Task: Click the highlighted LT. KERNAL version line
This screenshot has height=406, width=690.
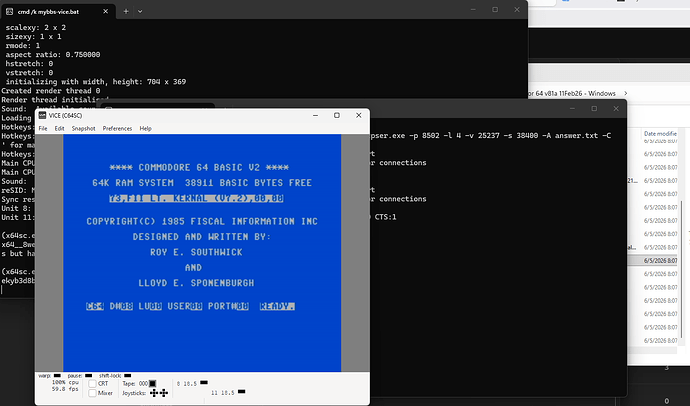Action: point(196,198)
